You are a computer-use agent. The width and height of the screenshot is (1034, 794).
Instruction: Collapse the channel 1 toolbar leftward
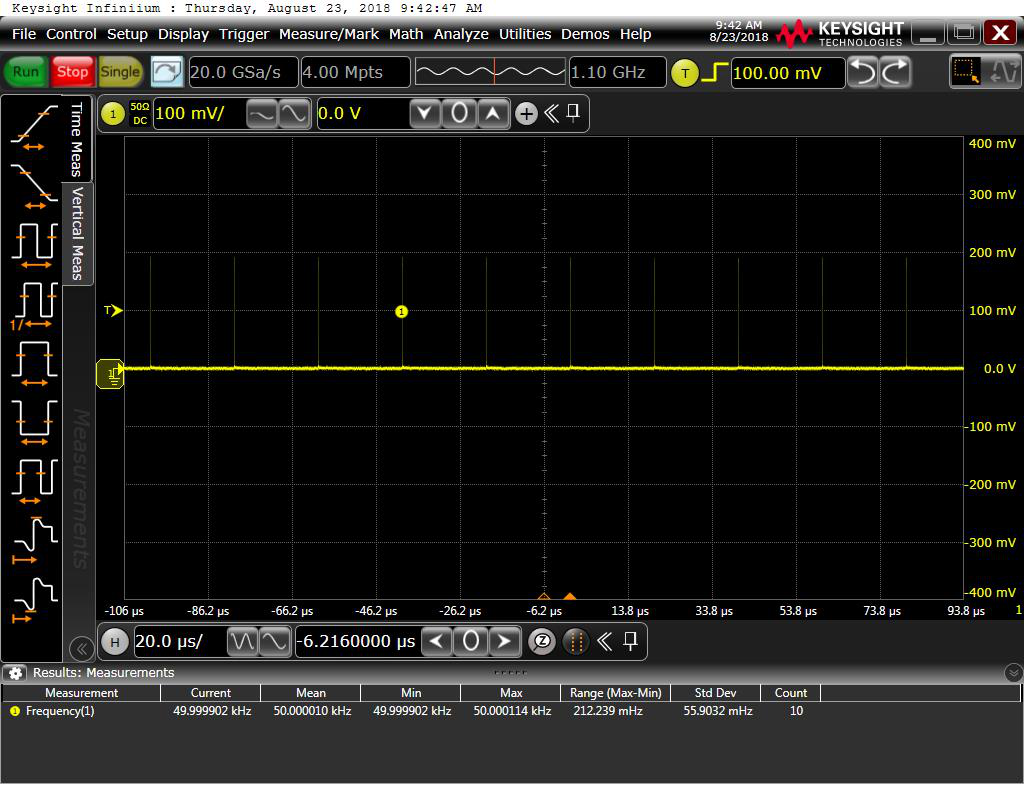point(550,113)
